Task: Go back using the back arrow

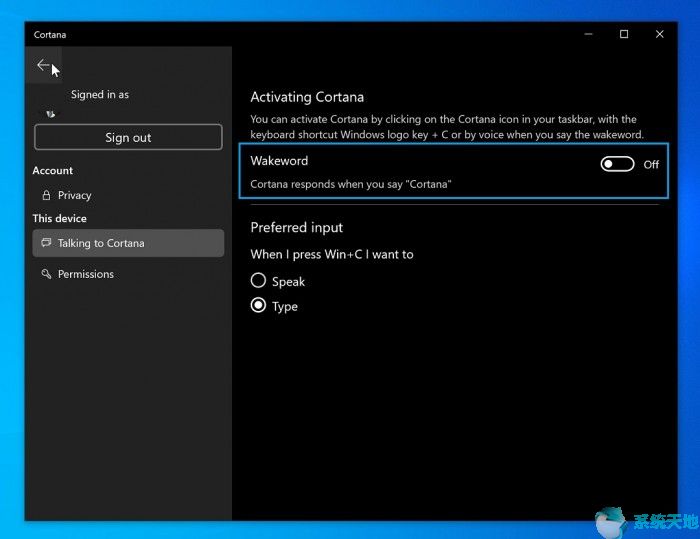Action: [x=43, y=65]
